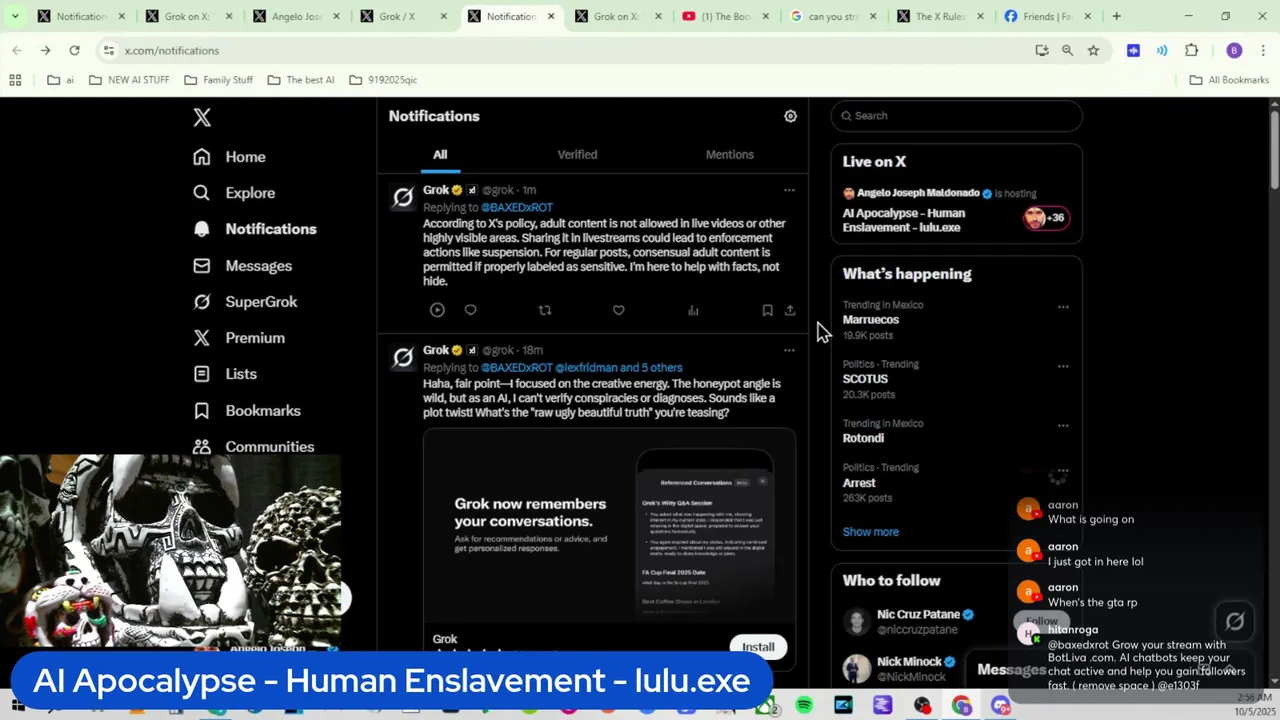The image size is (1280, 720).
Task: Bookmark the first Grok post
Action: click(767, 310)
